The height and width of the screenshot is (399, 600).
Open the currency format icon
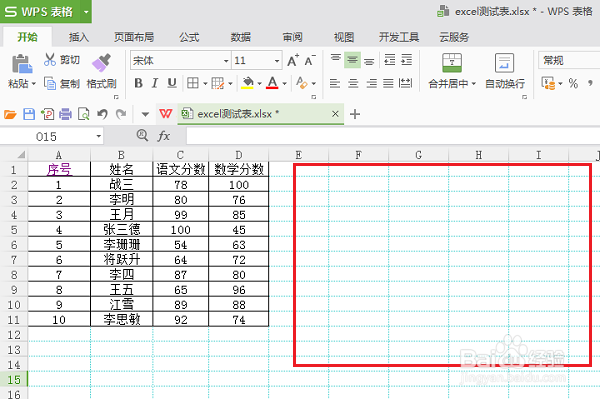[548, 83]
